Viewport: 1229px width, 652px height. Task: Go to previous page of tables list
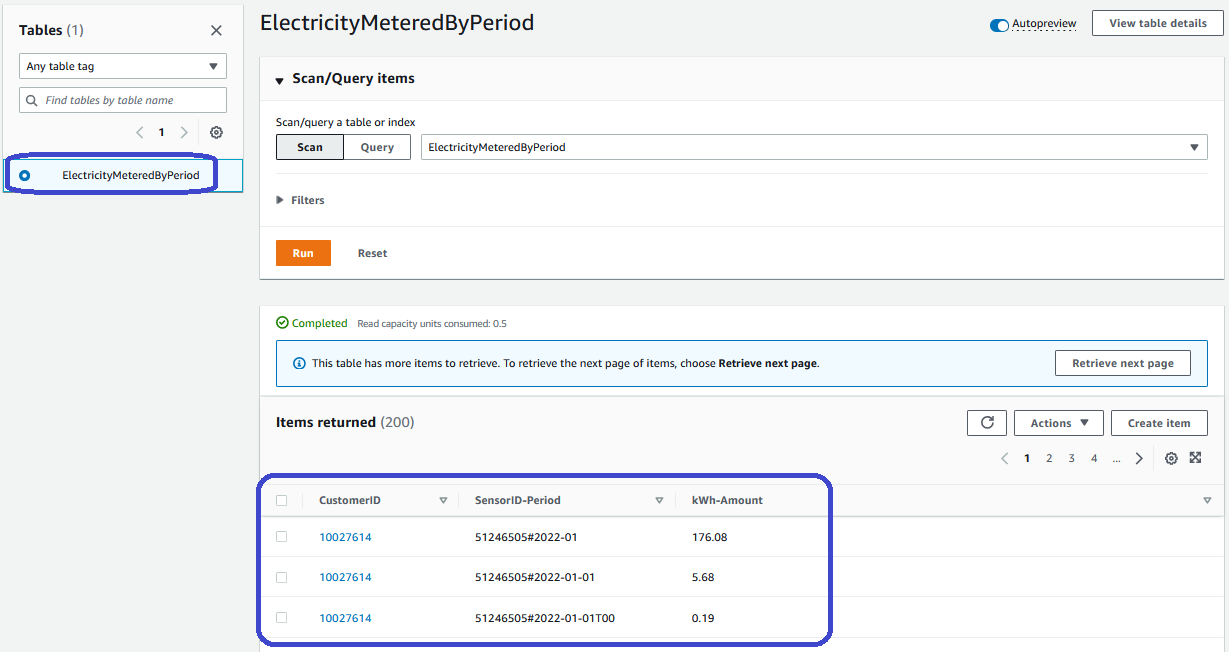tap(139, 132)
